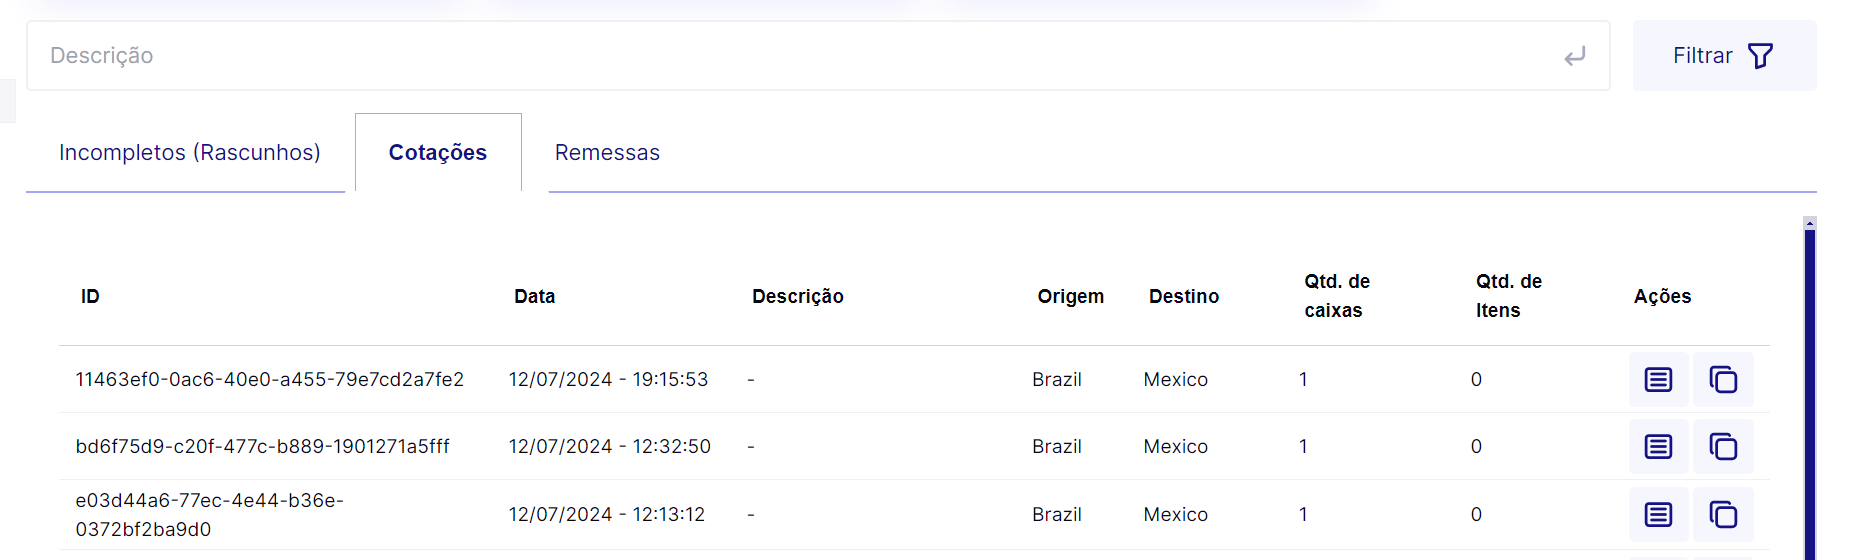Switch to Incompletos (Rascunhos) tab
Screen dimensions: 1853x560
point(189,153)
